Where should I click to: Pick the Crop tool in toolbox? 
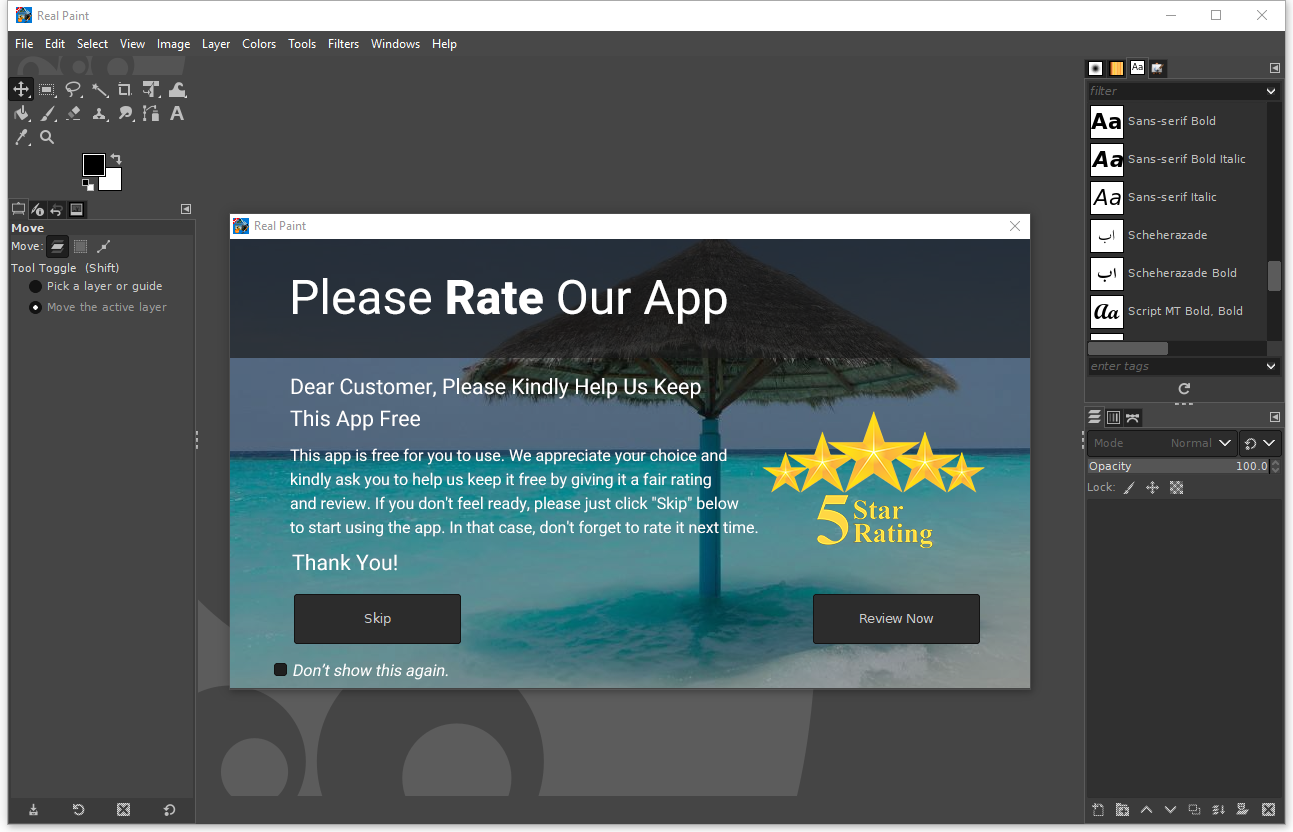pyautogui.click(x=125, y=90)
